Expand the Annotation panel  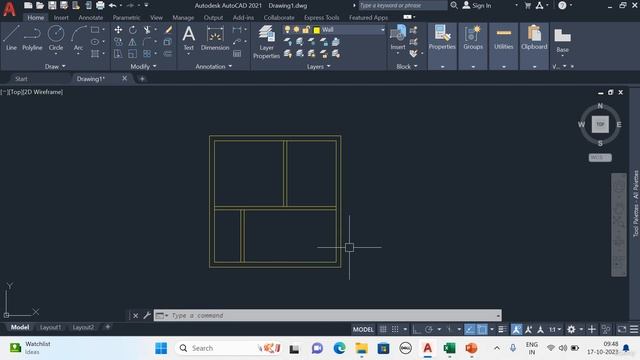pos(213,66)
